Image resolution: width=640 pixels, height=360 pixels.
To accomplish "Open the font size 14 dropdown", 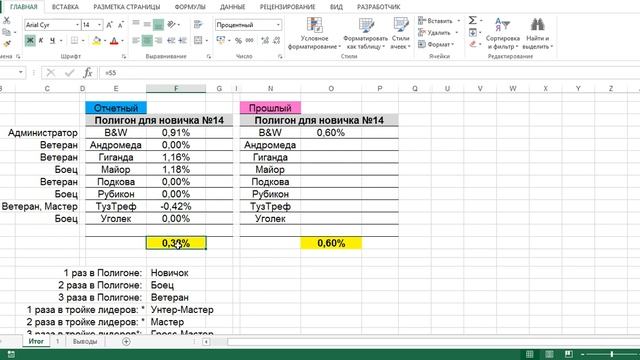I will point(99,25).
